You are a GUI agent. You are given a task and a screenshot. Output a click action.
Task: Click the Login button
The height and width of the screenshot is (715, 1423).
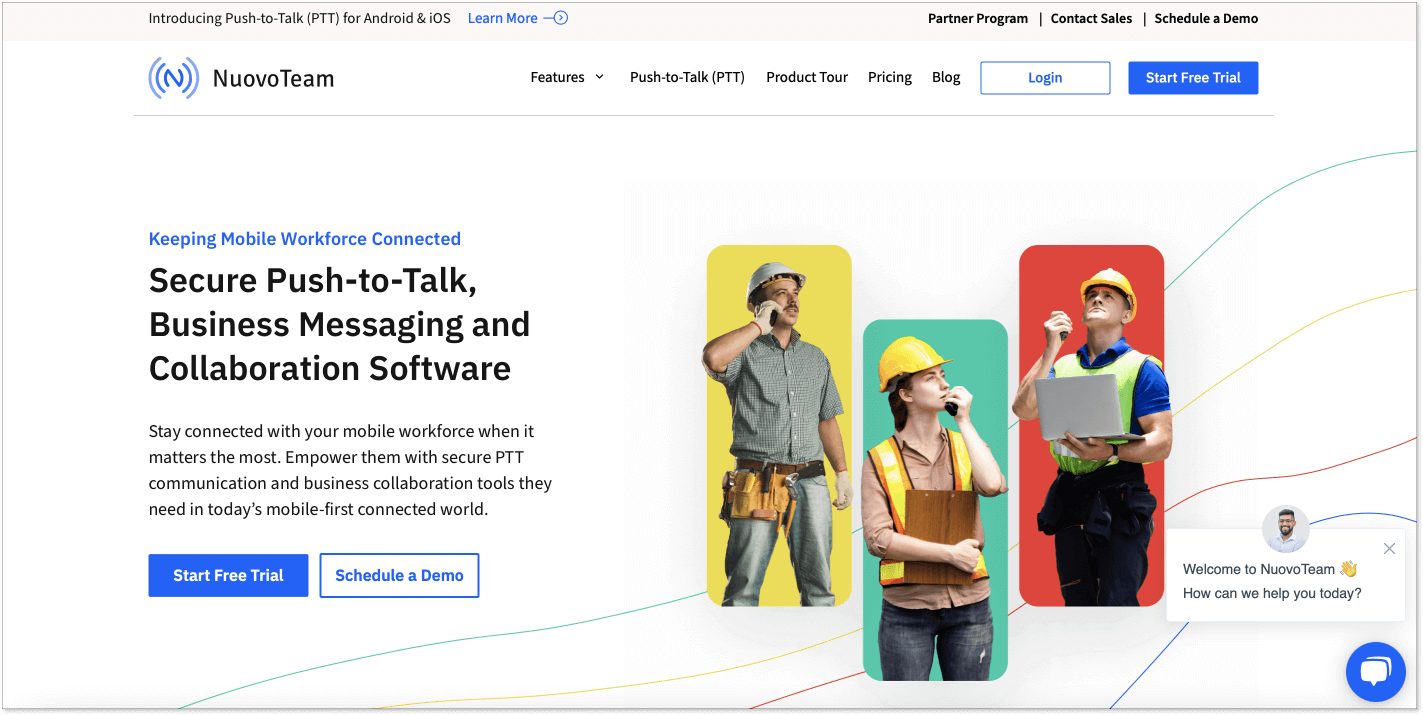[x=1045, y=78]
